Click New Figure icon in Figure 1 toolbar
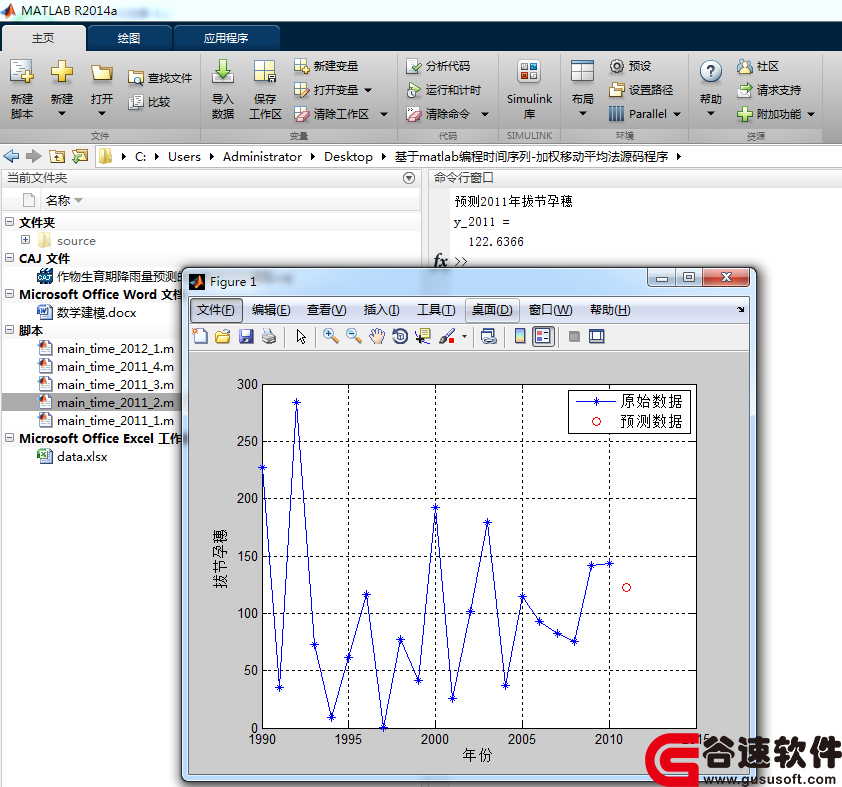This screenshot has width=842, height=787. point(200,337)
